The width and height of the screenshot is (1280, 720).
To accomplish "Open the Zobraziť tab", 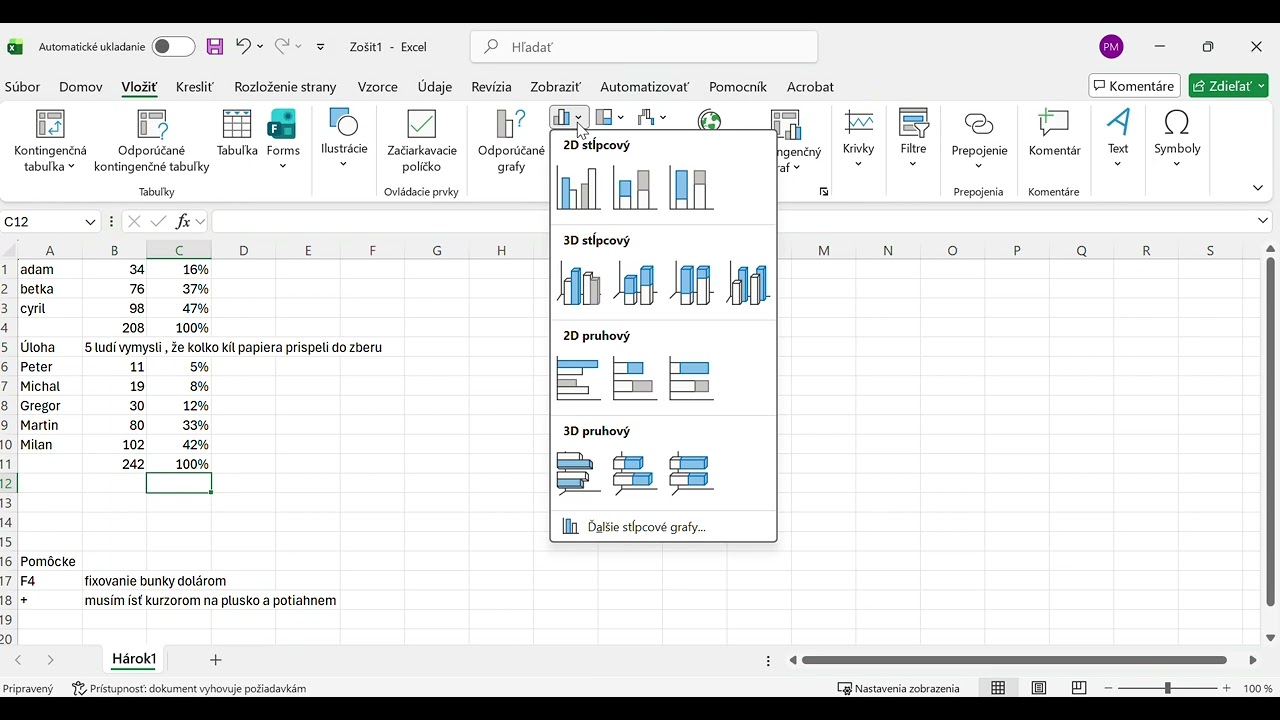I will pyautogui.click(x=556, y=87).
